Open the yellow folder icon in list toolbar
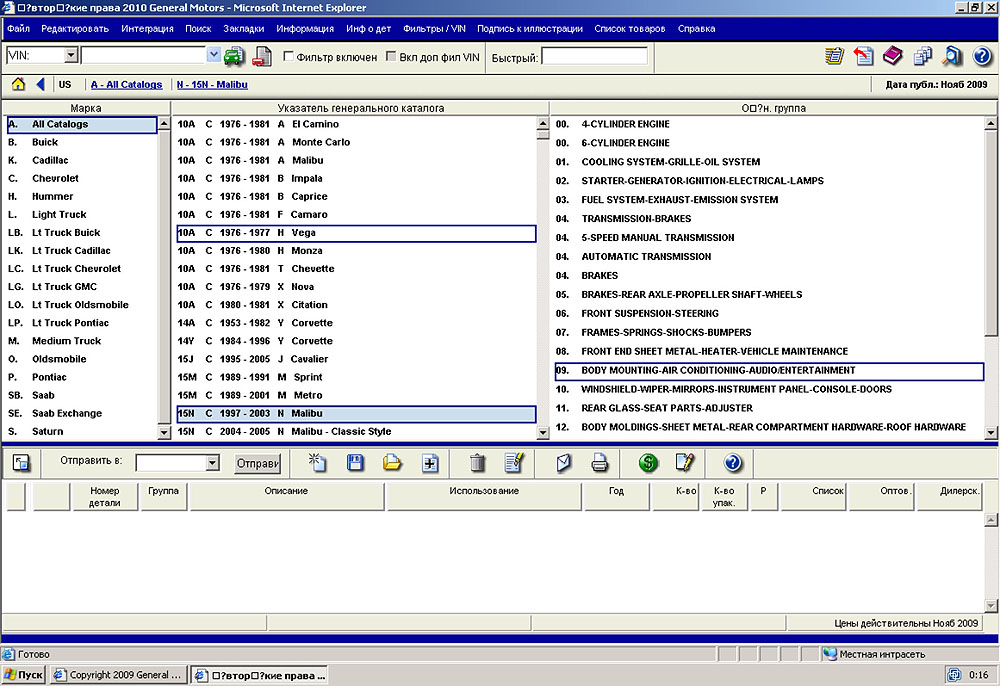Image resolution: width=1000 pixels, height=686 pixels. (x=392, y=463)
